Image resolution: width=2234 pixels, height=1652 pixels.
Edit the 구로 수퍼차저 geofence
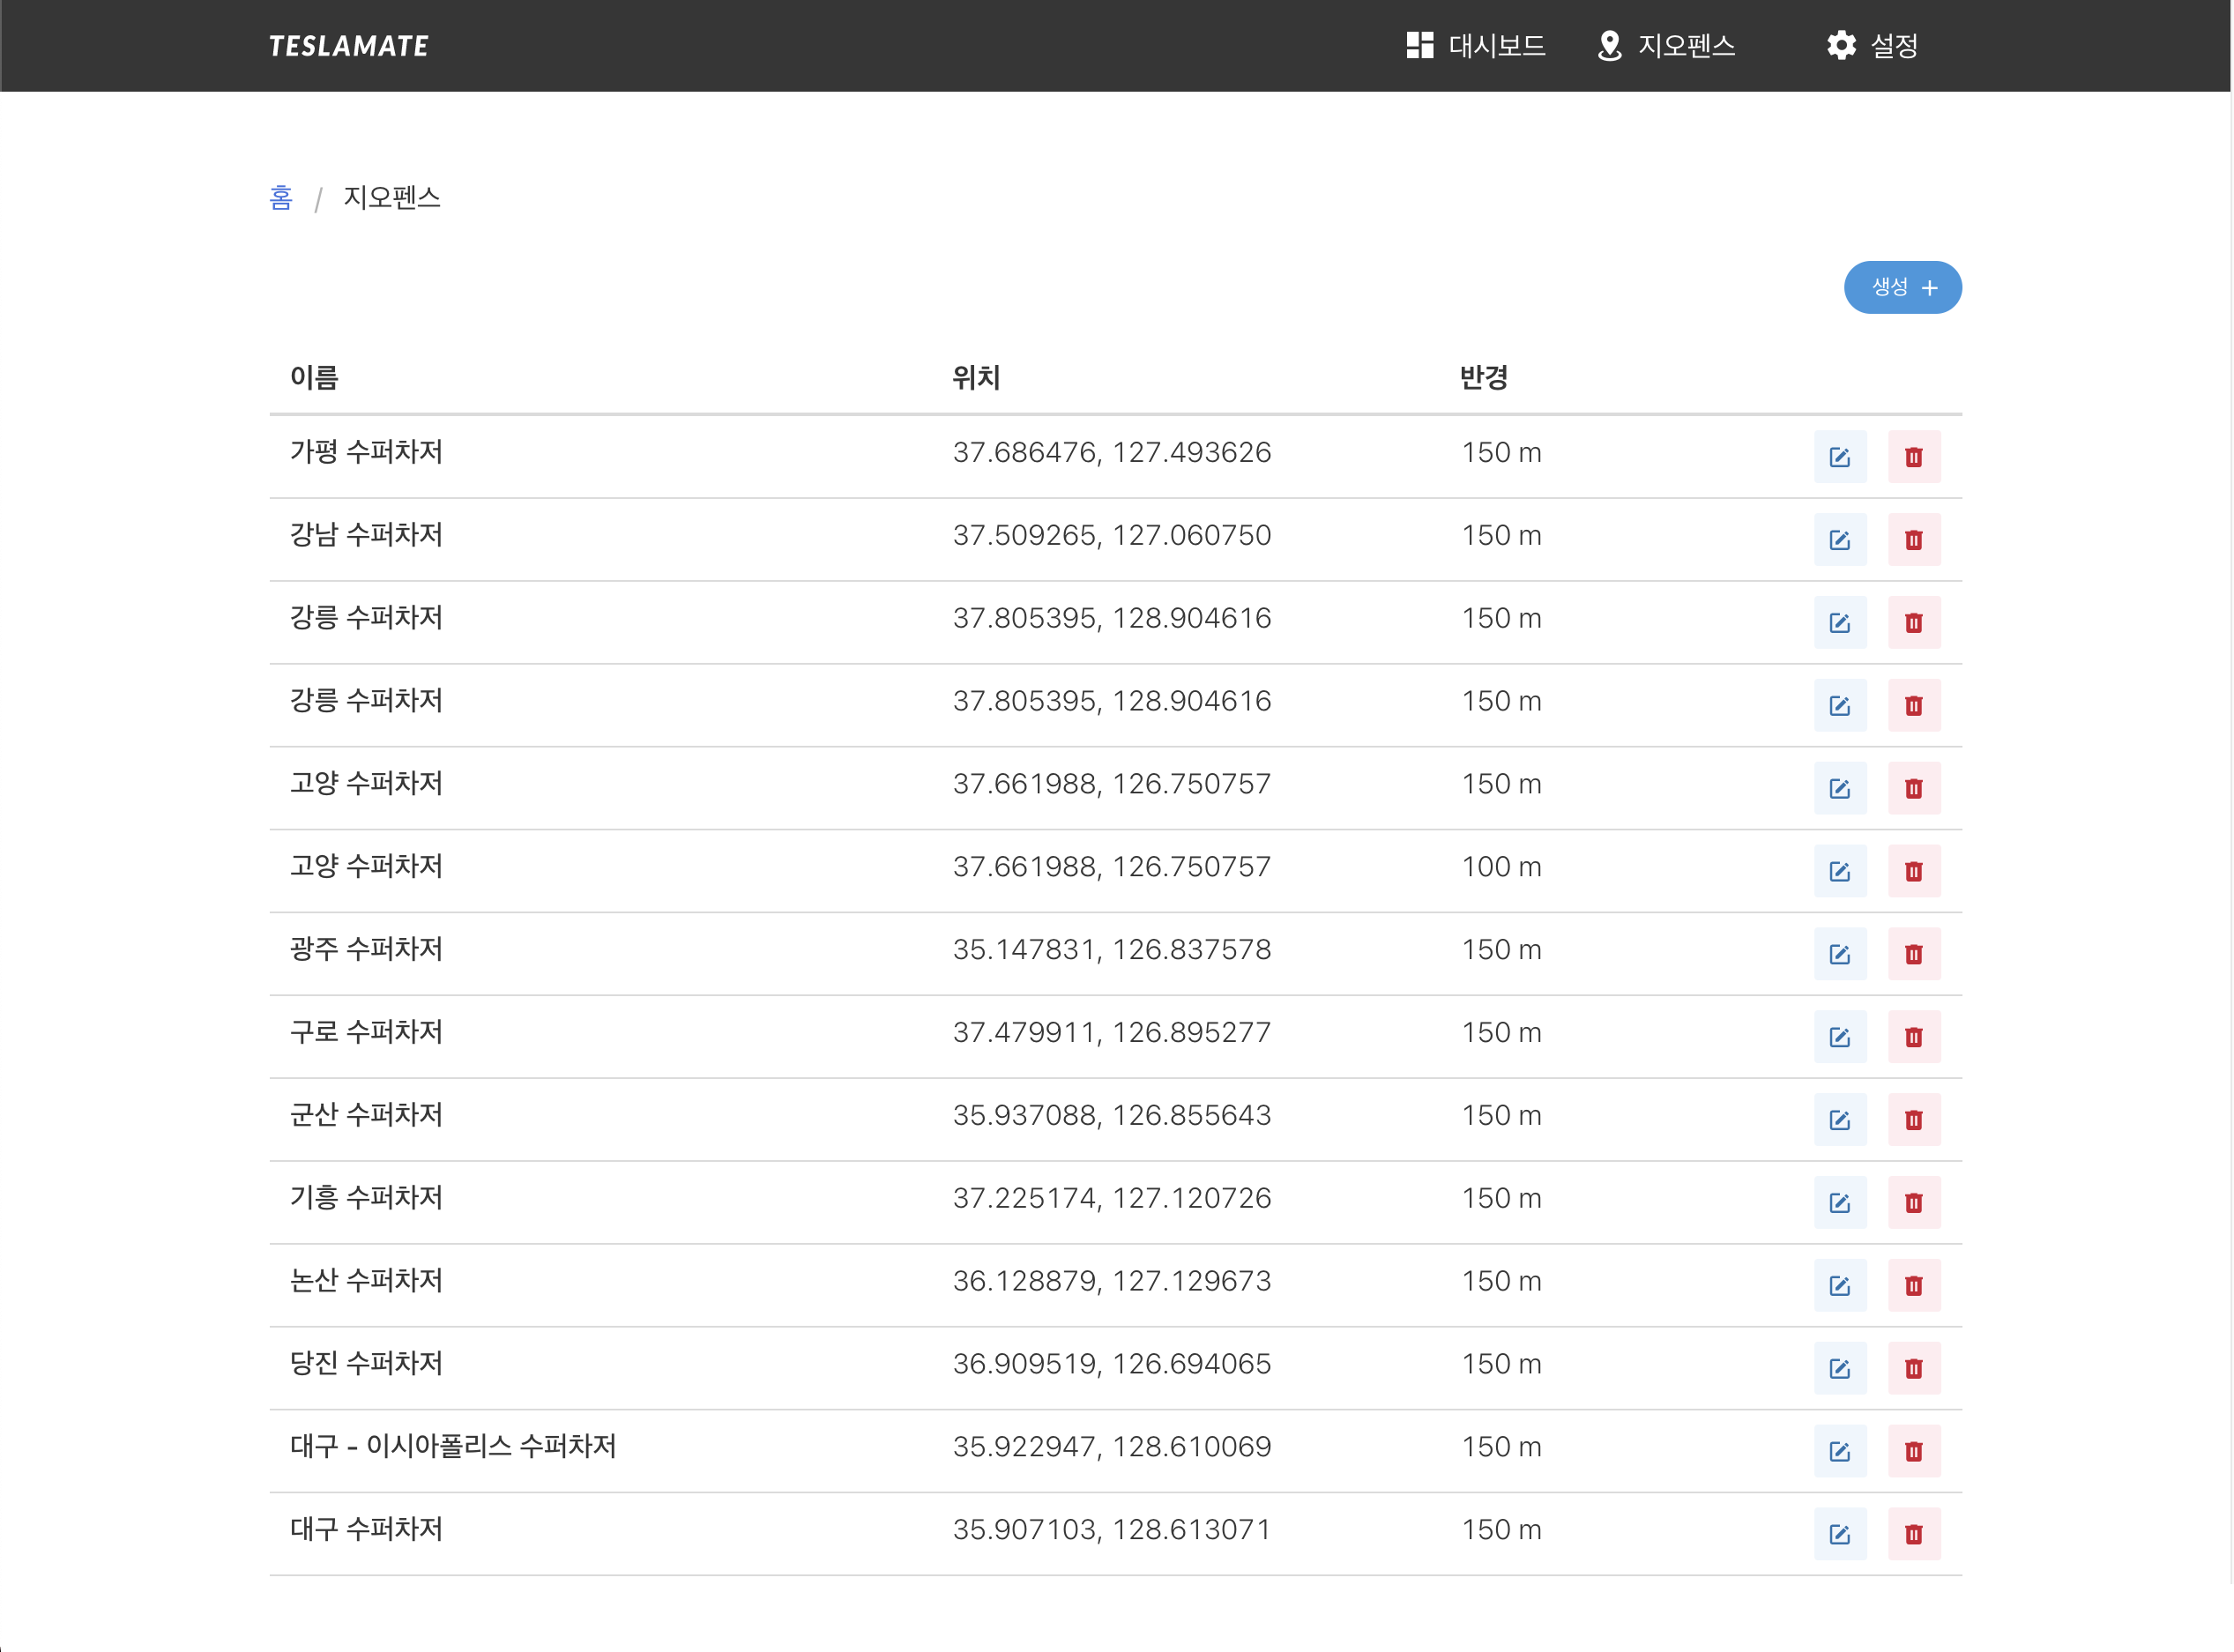pyautogui.click(x=1840, y=1037)
